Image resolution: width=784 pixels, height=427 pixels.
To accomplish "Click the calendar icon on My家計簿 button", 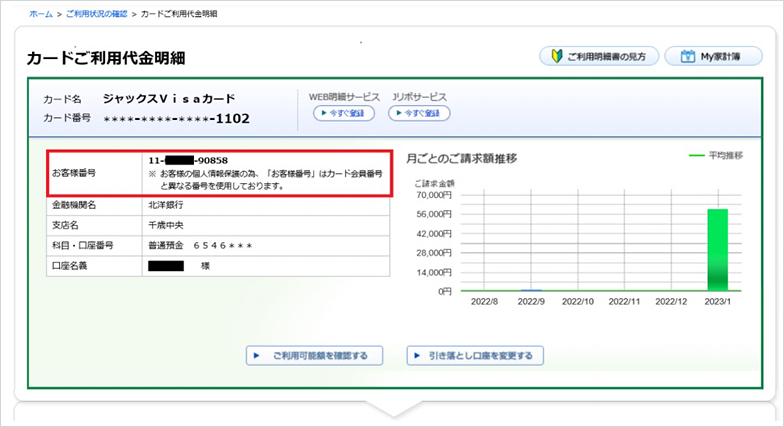I will click(x=687, y=57).
